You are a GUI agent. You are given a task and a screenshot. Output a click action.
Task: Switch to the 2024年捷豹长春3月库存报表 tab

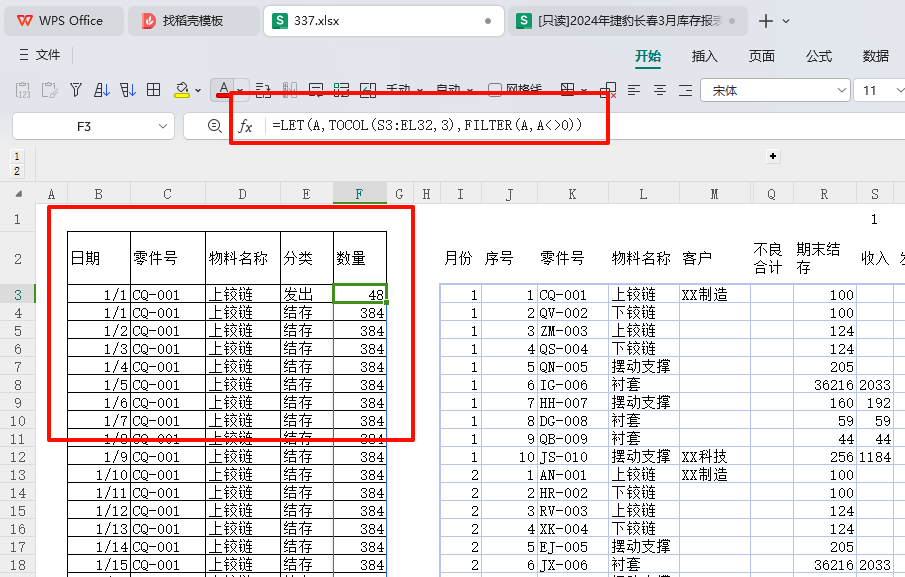coord(627,21)
